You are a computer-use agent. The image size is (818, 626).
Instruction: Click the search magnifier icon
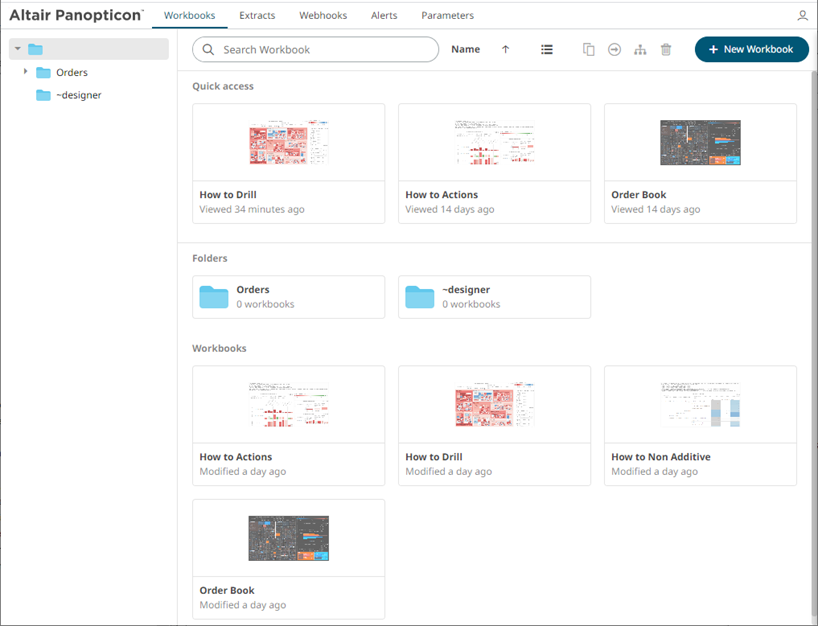(x=207, y=49)
